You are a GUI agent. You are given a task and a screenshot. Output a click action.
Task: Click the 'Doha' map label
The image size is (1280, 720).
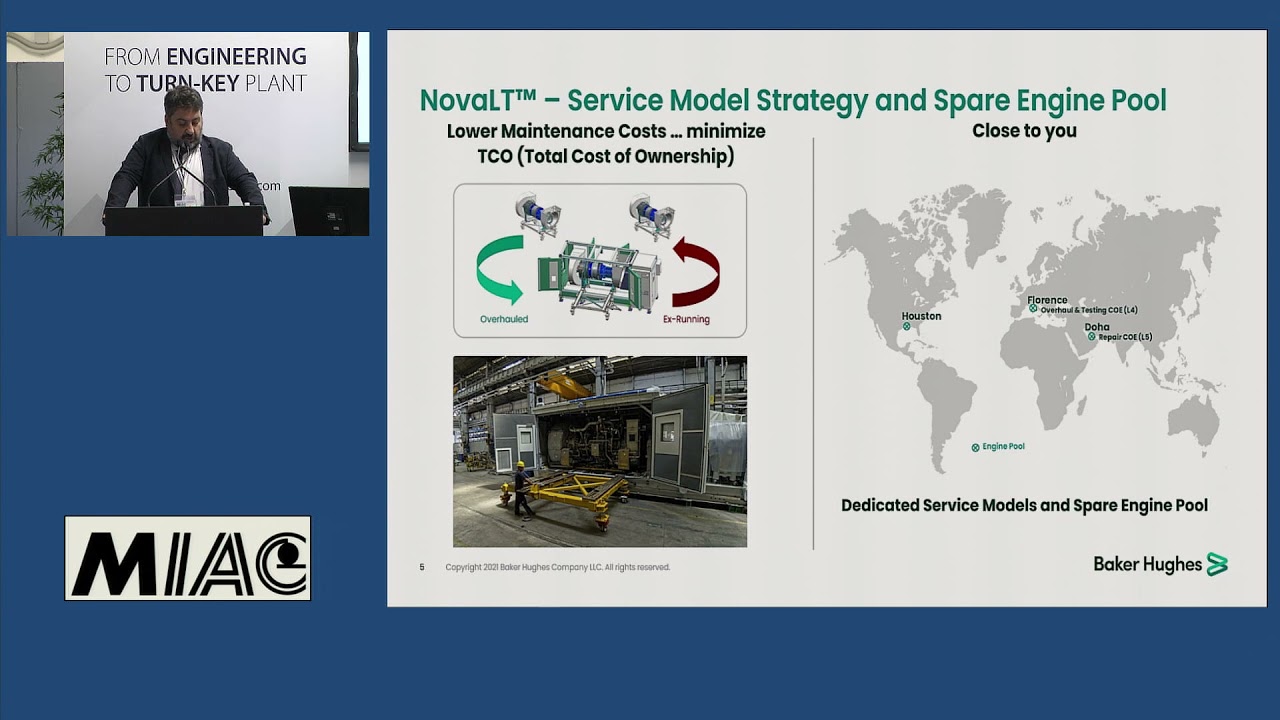pos(1097,327)
